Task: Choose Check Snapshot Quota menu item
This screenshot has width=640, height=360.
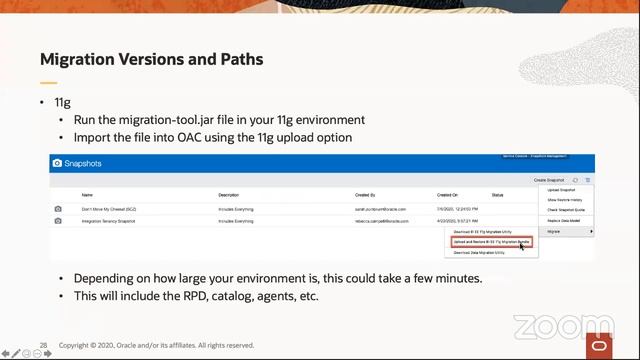Action: pyautogui.click(x=566, y=210)
